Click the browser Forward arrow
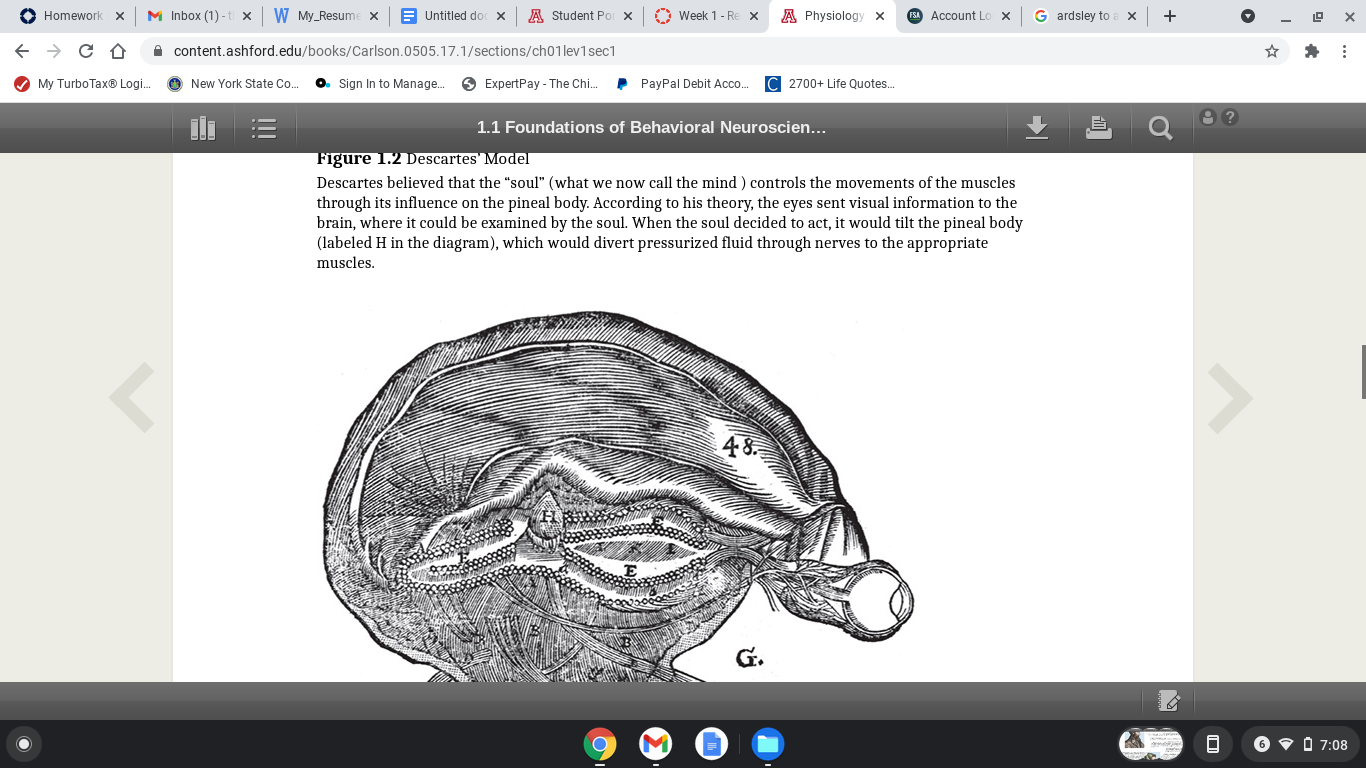This screenshot has height=768, width=1366. 54,51
